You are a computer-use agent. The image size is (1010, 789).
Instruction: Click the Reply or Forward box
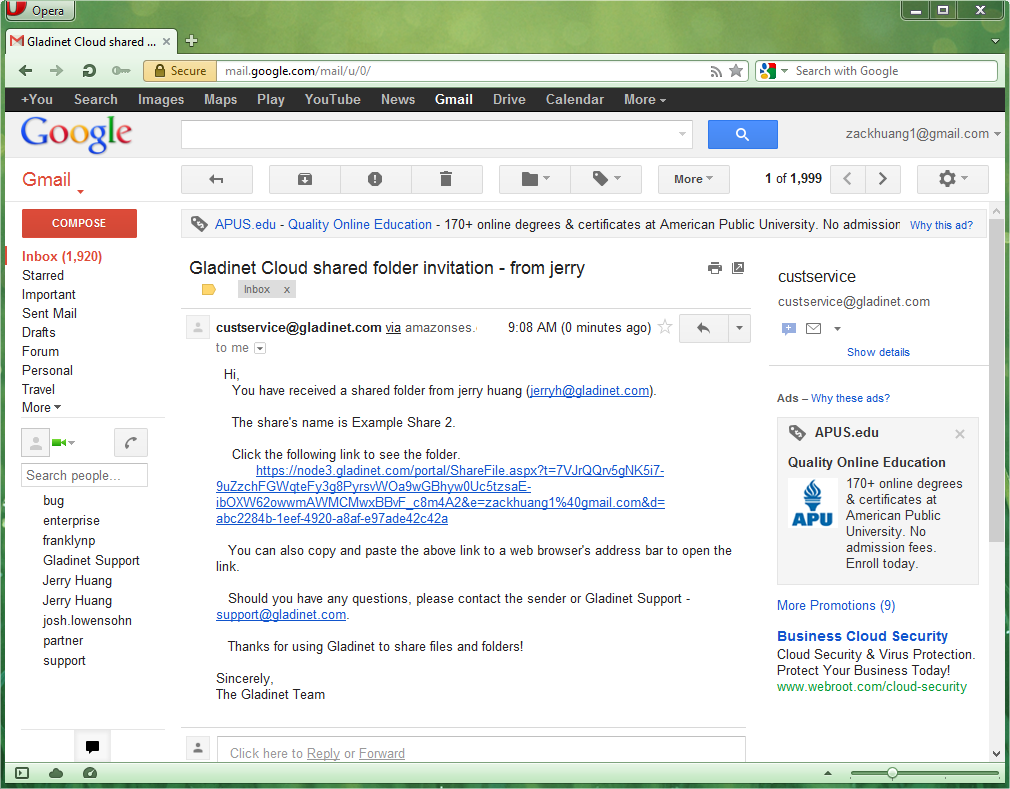481,751
